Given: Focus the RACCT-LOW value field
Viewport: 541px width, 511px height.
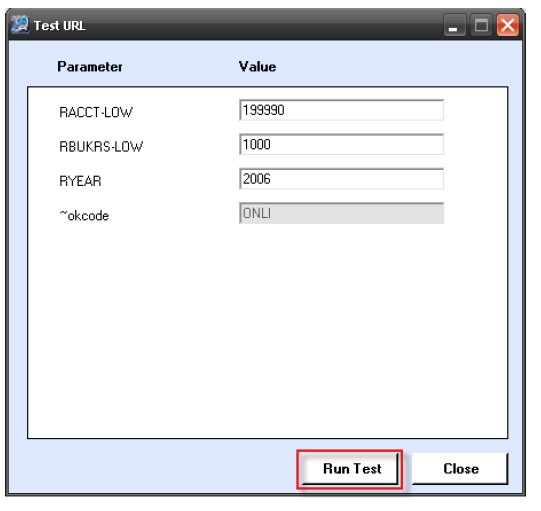Looking at the screenshot, I should click(x=341, y=110).
